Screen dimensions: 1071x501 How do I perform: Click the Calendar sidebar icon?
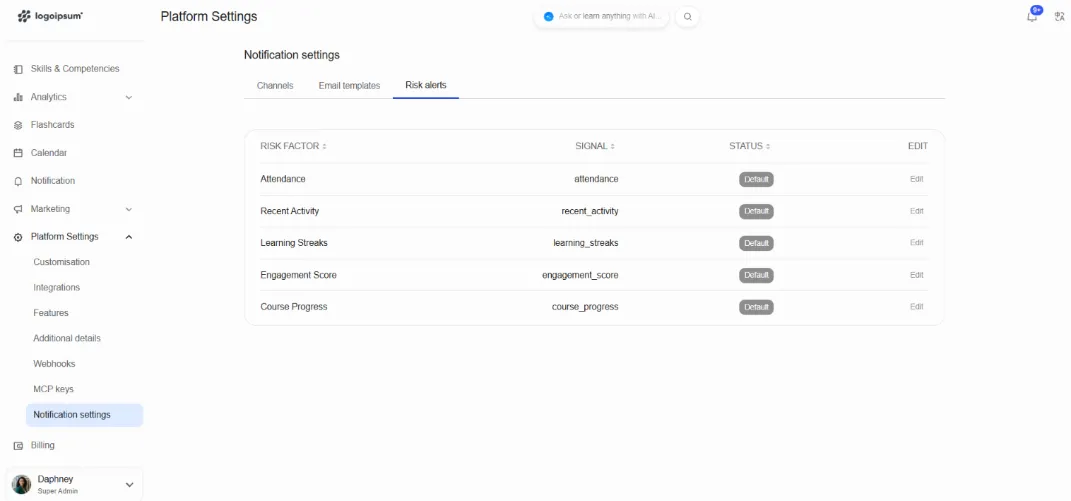click(18, 153)
